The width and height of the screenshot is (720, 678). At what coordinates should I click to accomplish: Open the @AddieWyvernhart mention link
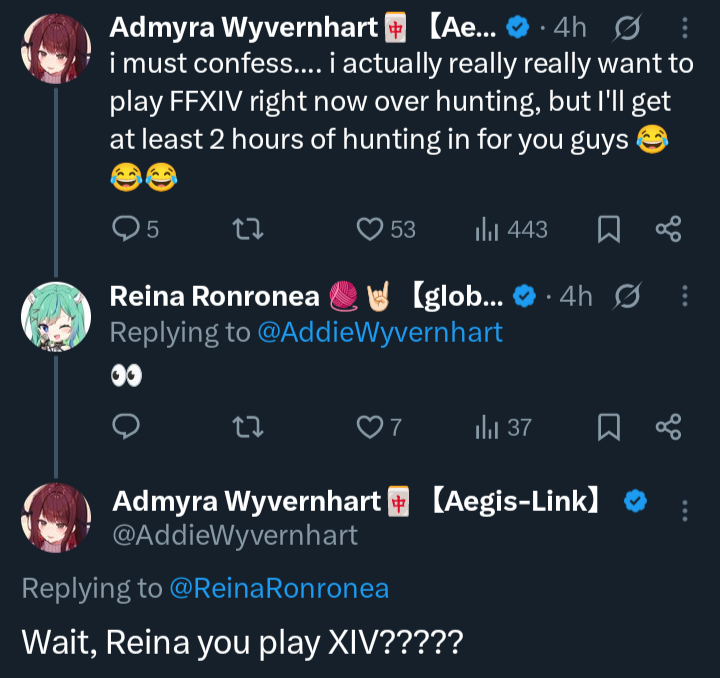(380, 332)
